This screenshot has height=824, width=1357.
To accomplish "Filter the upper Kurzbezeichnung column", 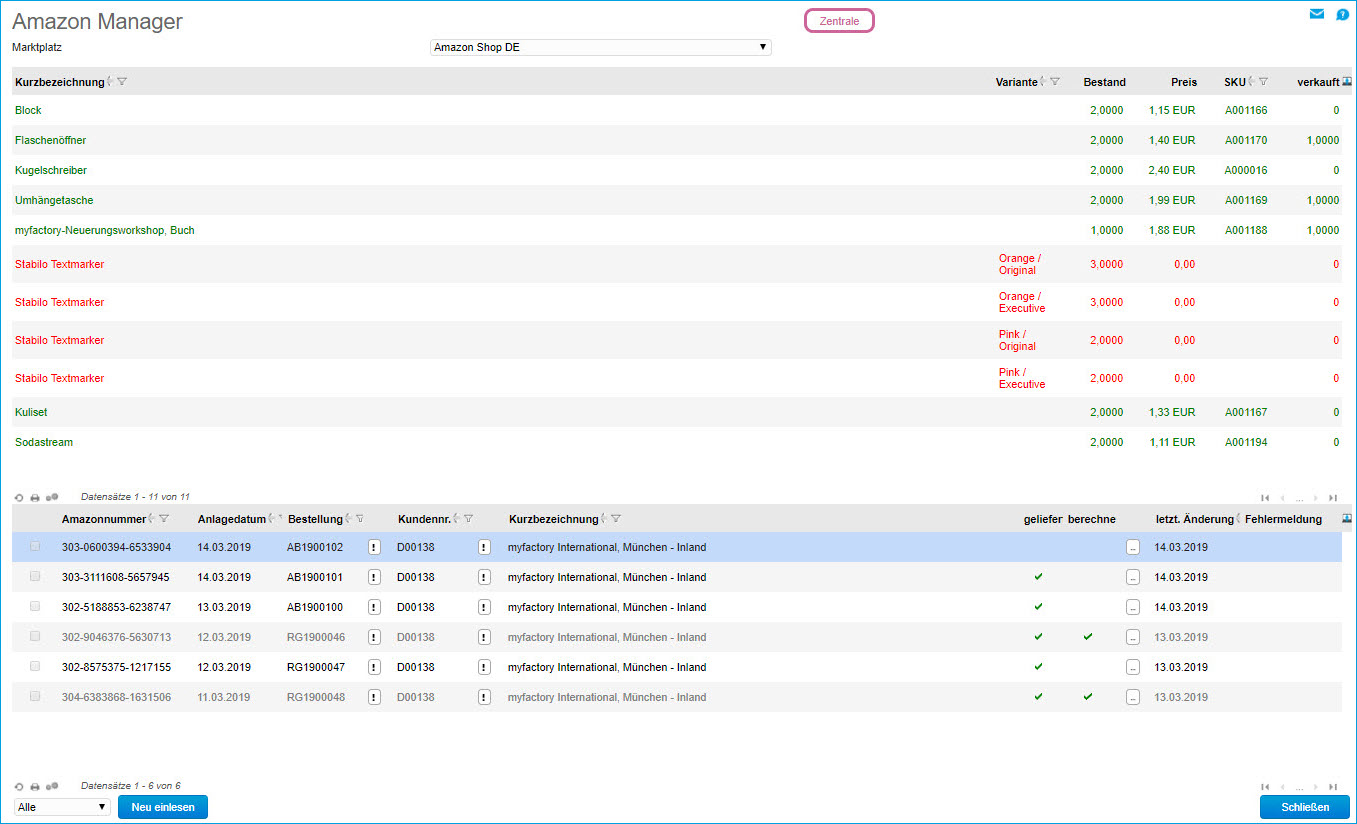I will (x=122, y=82).
